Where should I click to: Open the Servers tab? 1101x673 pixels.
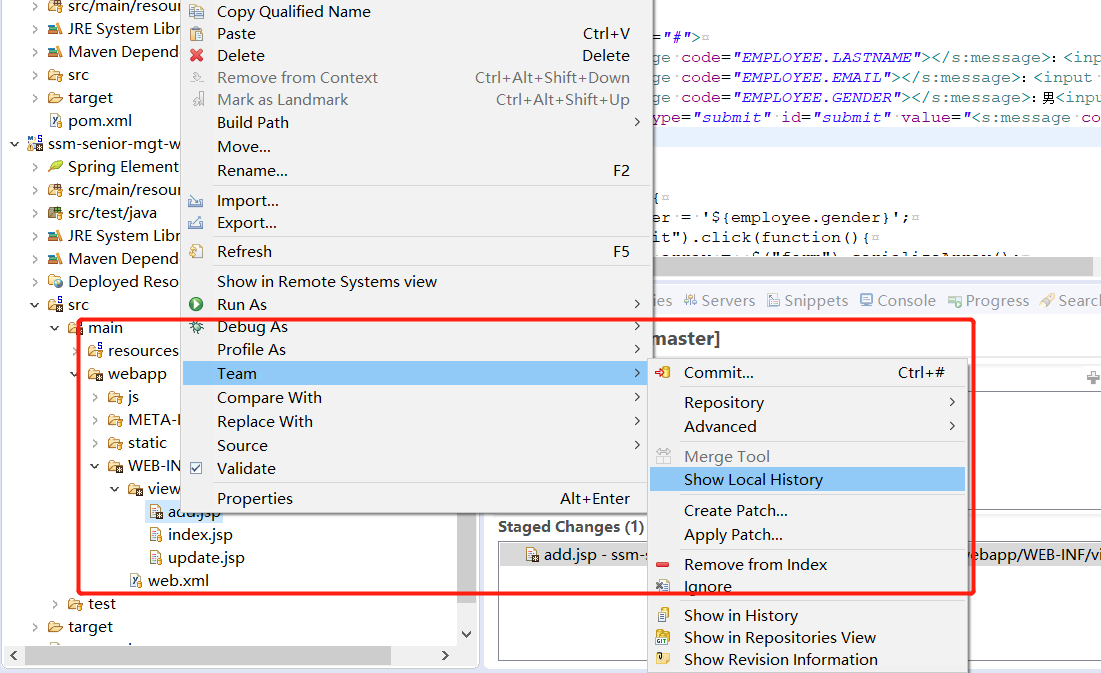tap(719, 300)
